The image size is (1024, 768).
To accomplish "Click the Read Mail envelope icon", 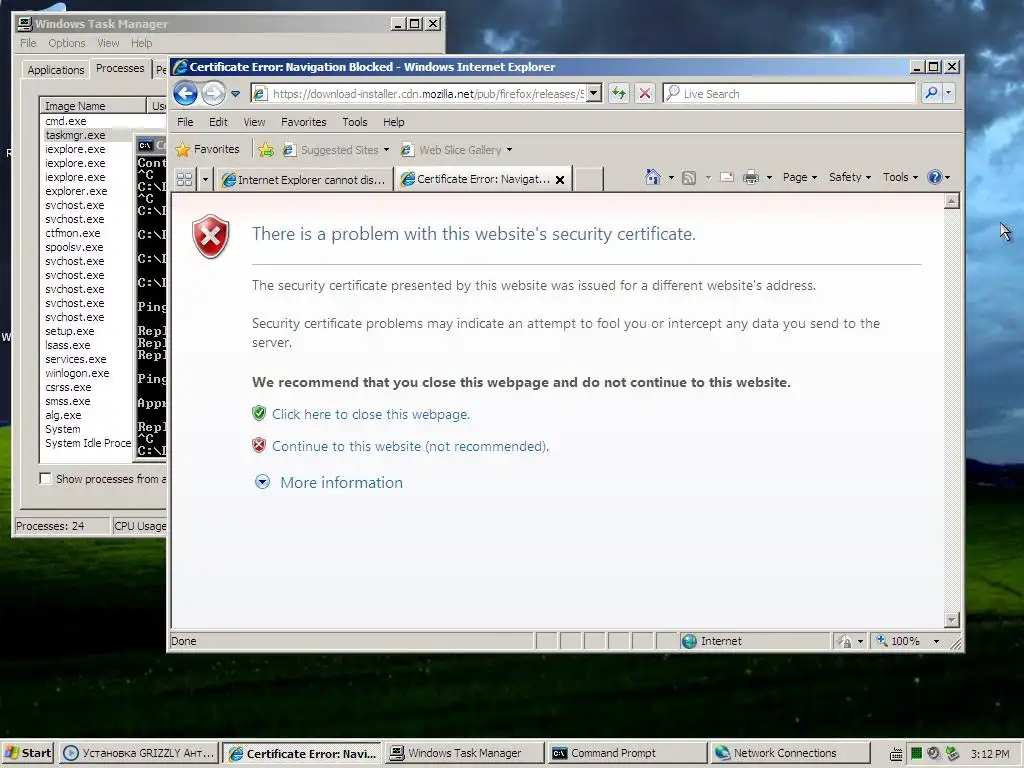I will (727, 177).
